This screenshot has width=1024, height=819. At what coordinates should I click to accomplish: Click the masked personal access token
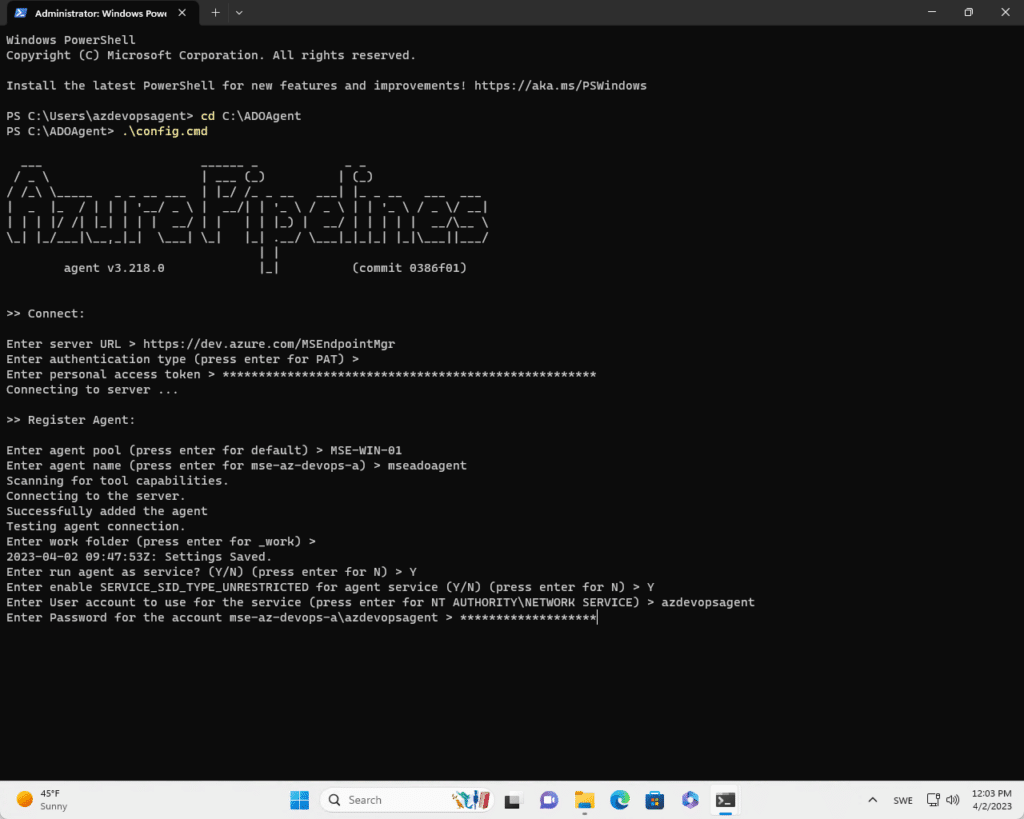click(x=409, y=374)
